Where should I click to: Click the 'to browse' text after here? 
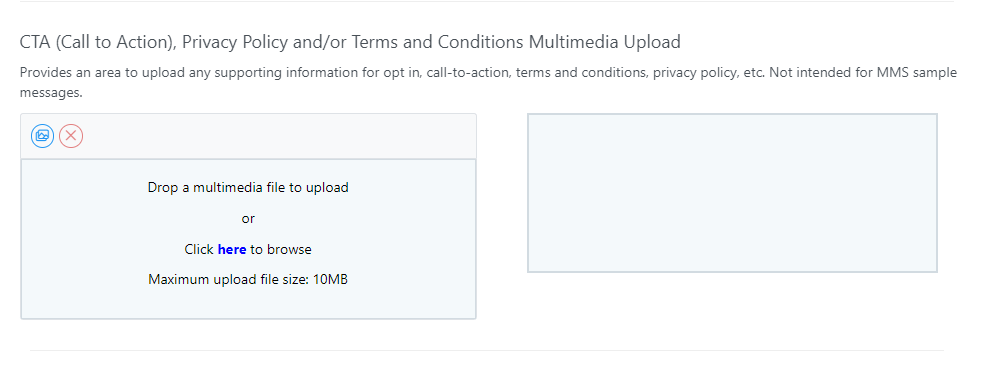point(281,249)
